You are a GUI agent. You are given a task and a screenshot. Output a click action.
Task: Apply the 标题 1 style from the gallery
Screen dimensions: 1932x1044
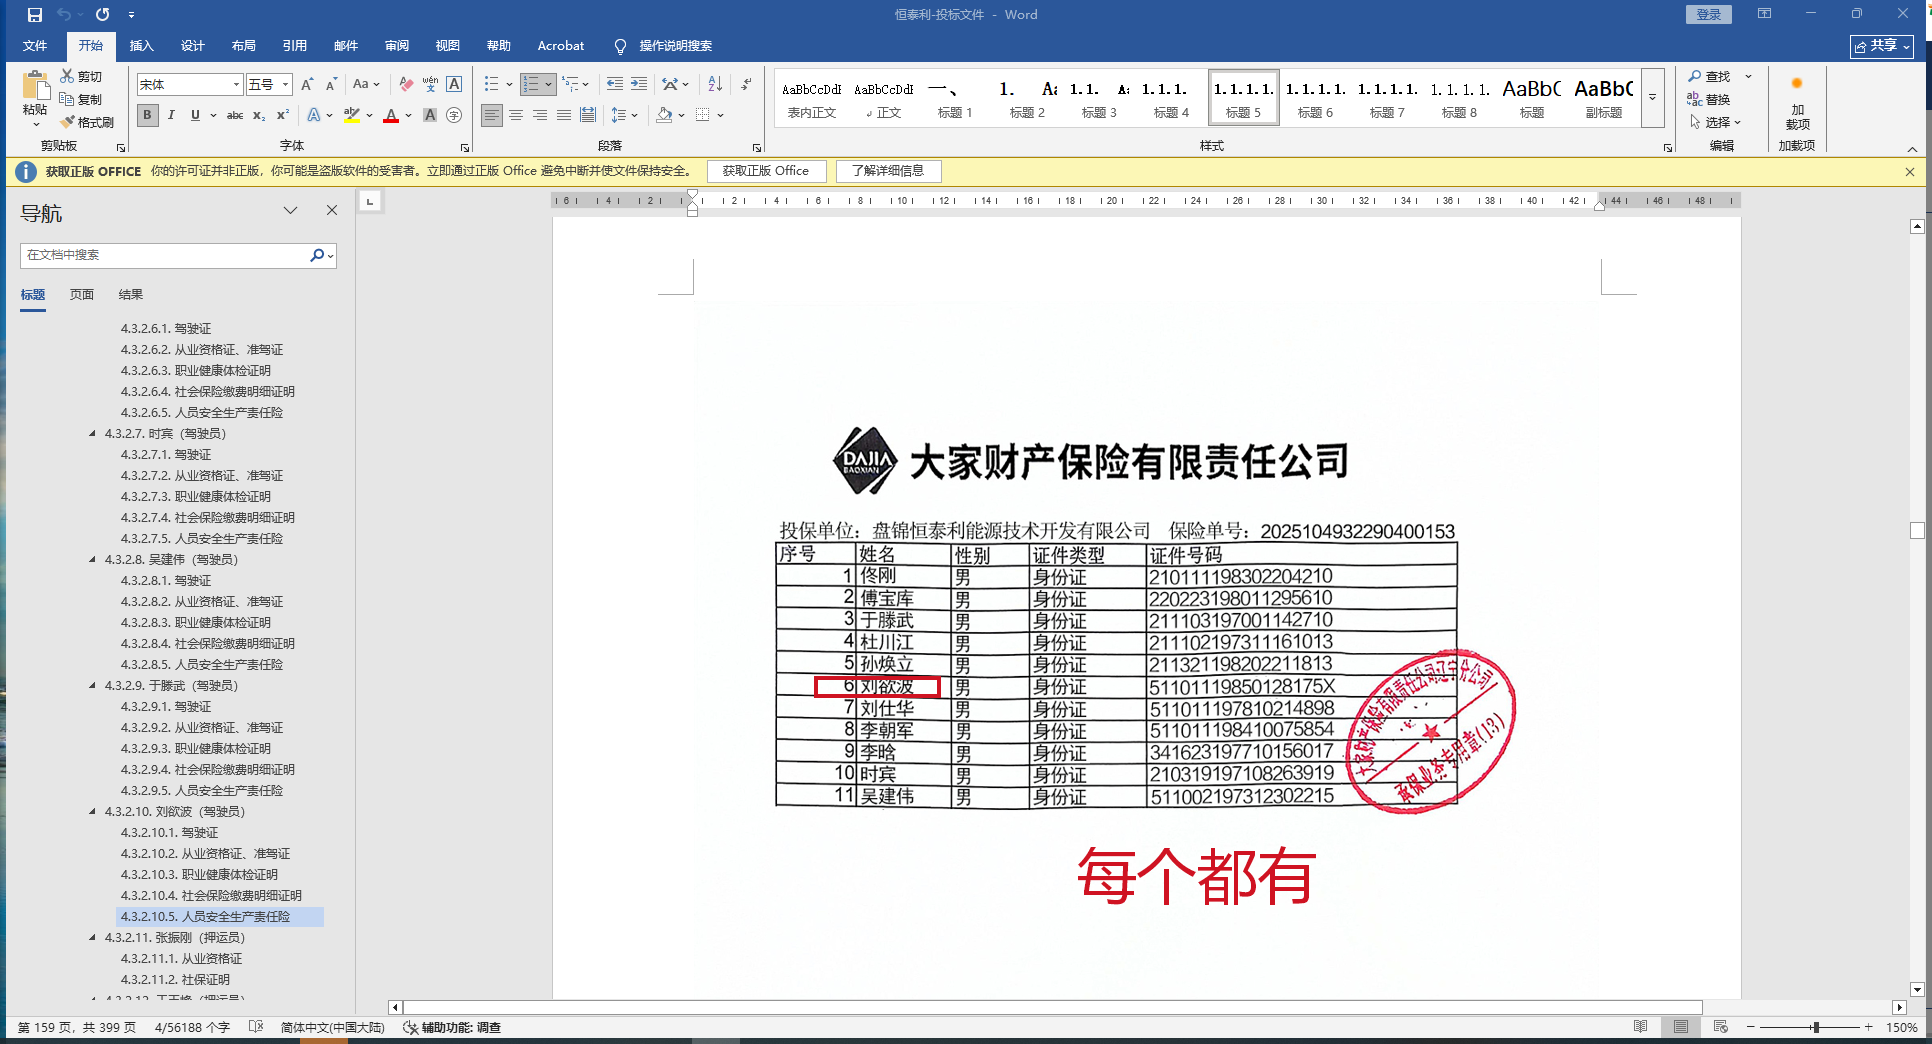click(x=955, y=97)
